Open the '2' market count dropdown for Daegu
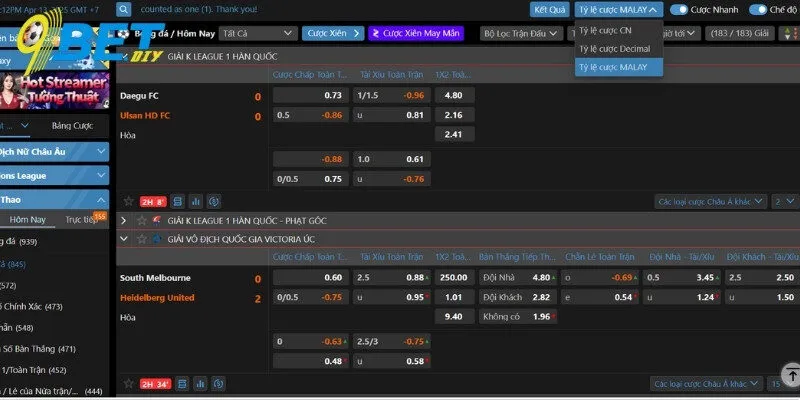This screenshot has width=800, height=400. [785, 202]
